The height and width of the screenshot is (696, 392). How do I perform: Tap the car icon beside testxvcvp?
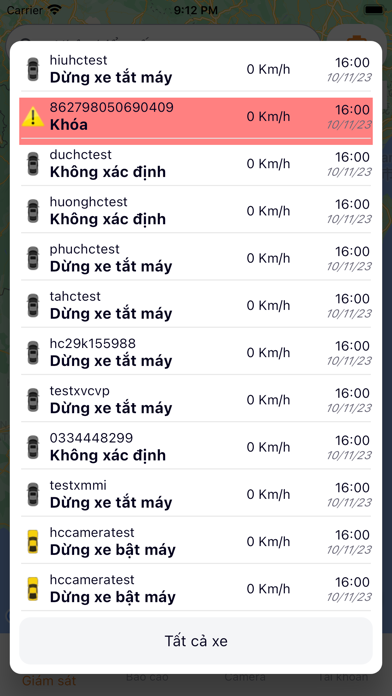tap(33, 400)
